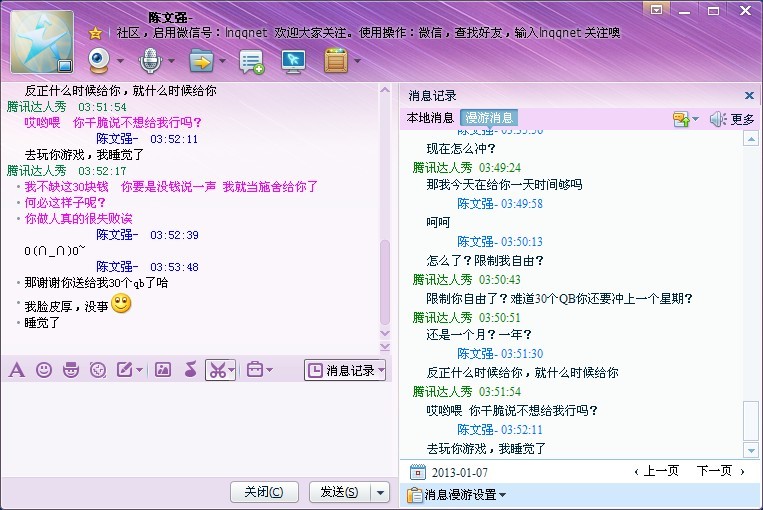Open the magic emoticon icon

tap(71, 370)
